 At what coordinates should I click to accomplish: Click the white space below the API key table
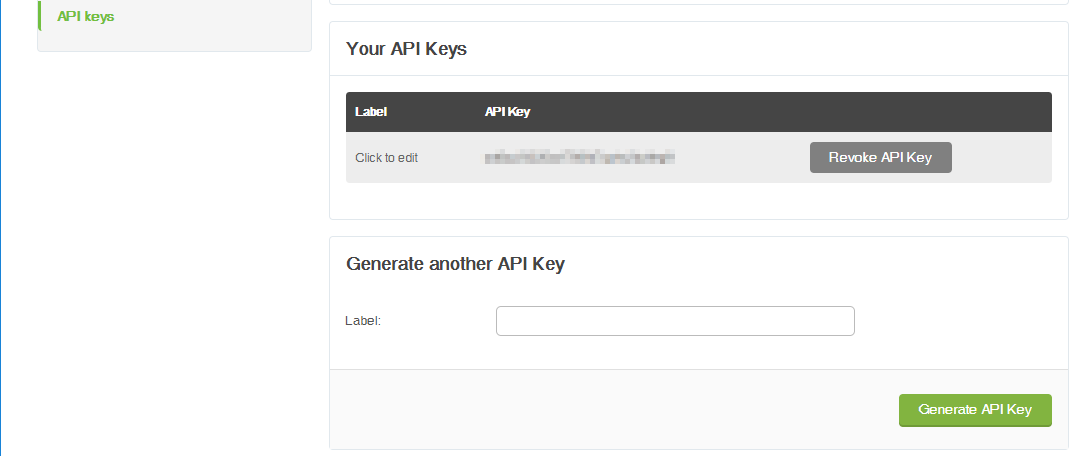click(x=698, y=200)
